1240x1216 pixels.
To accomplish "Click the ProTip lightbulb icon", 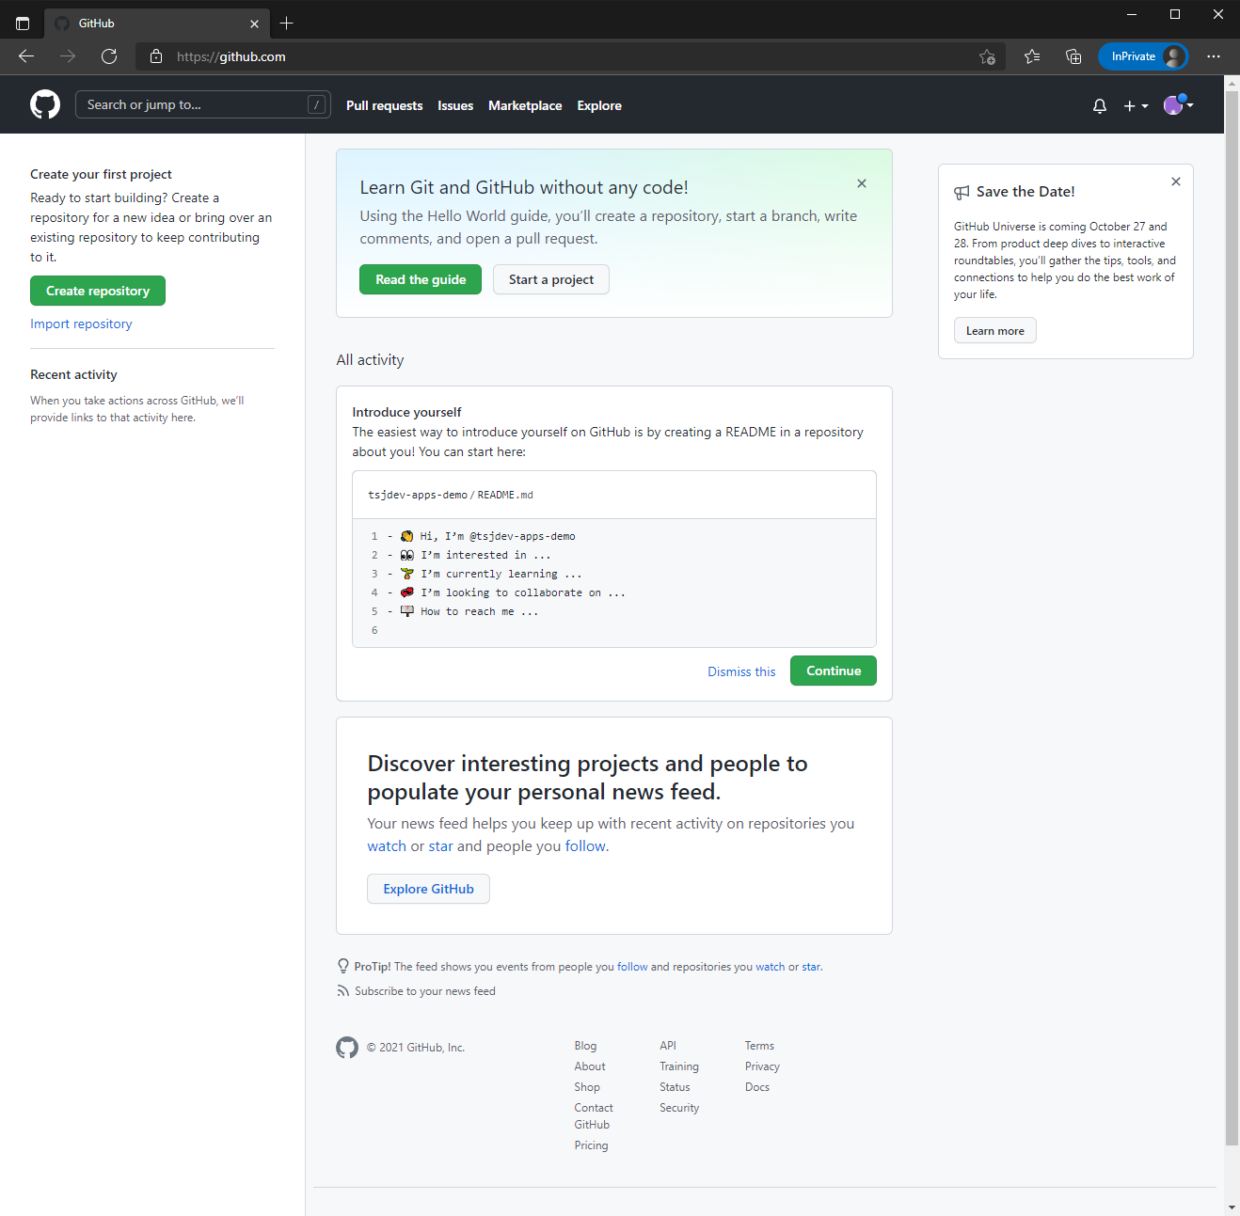I will [x=343, y=965].
